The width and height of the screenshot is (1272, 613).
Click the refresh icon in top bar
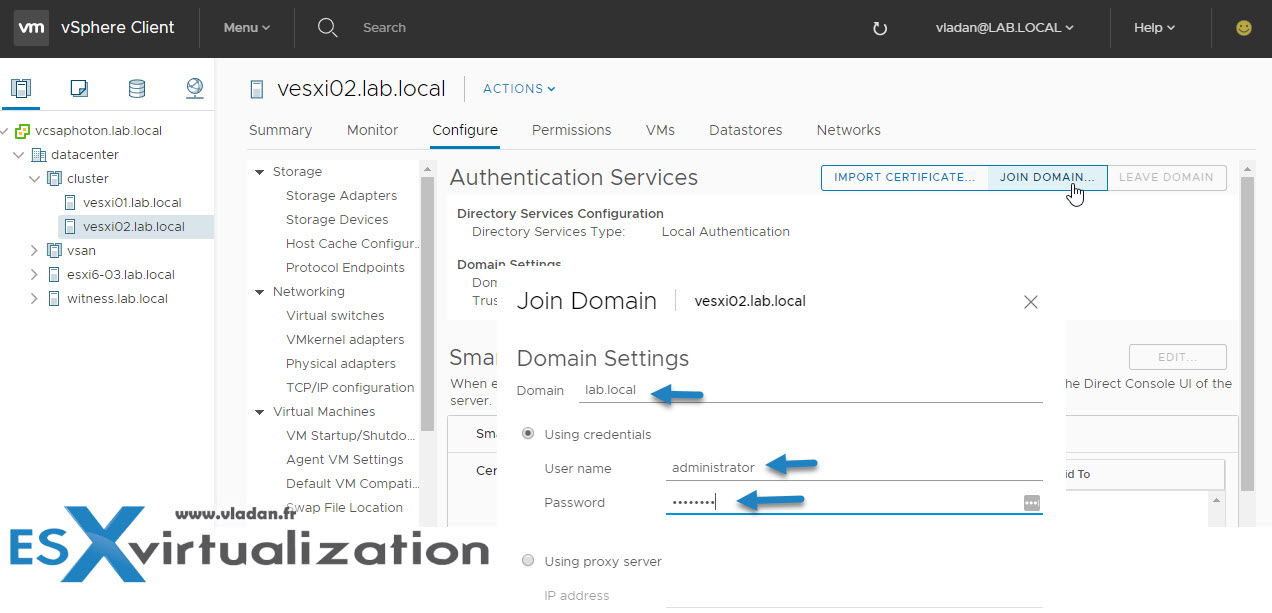click(x=880, y=28)
